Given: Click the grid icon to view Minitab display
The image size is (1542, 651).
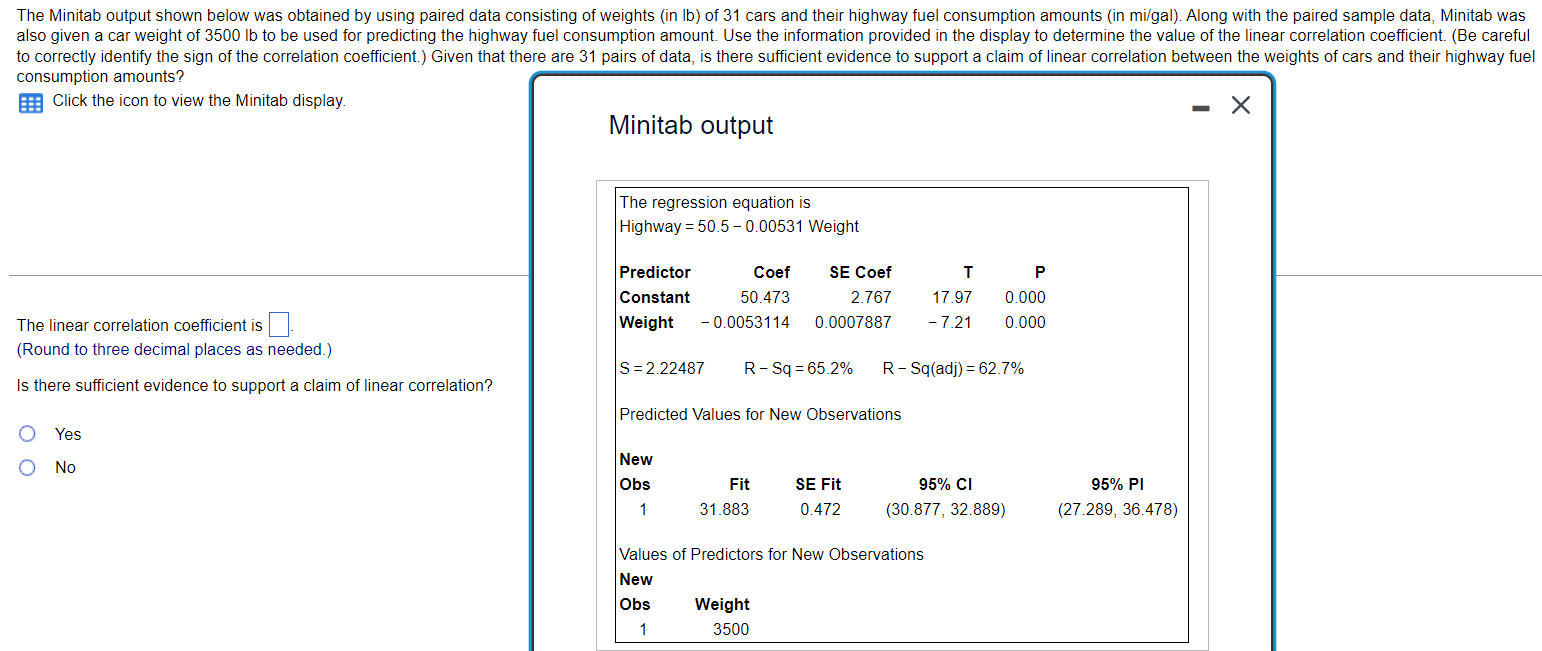Looking at the screenshot, I should [x=30, y=101].
